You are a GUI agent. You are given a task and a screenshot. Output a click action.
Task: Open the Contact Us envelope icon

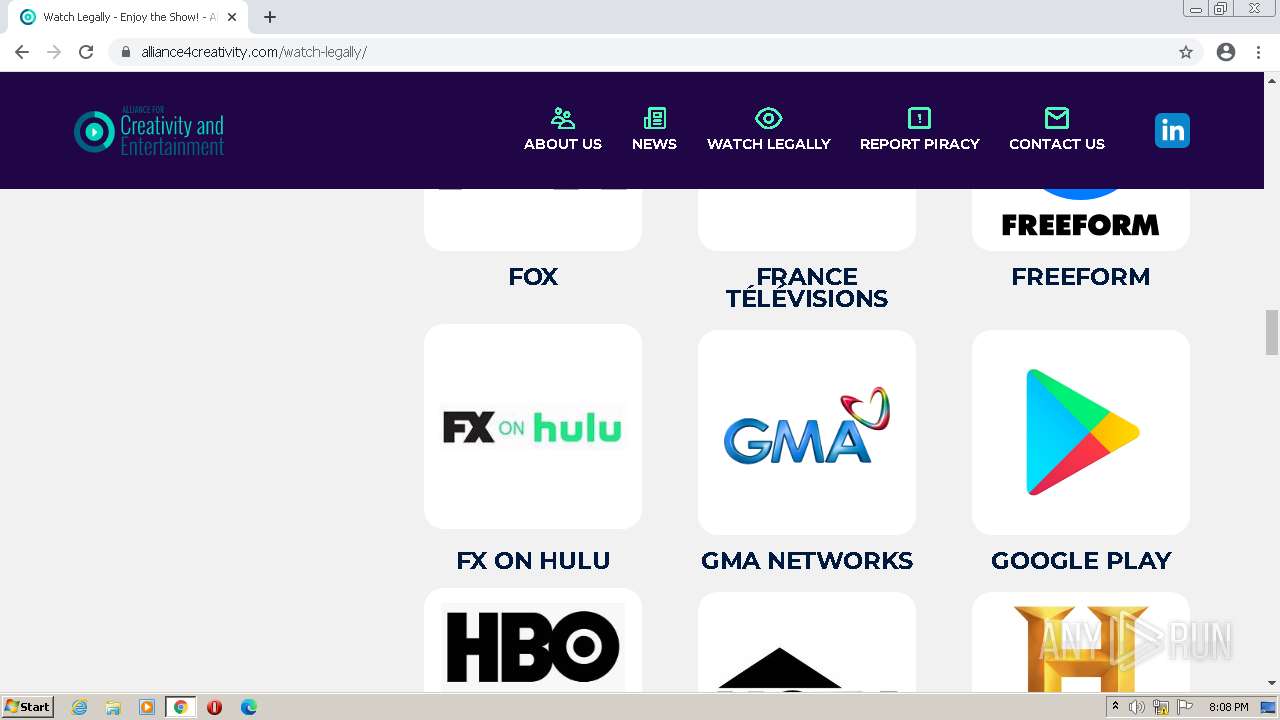coord(1057,118)
